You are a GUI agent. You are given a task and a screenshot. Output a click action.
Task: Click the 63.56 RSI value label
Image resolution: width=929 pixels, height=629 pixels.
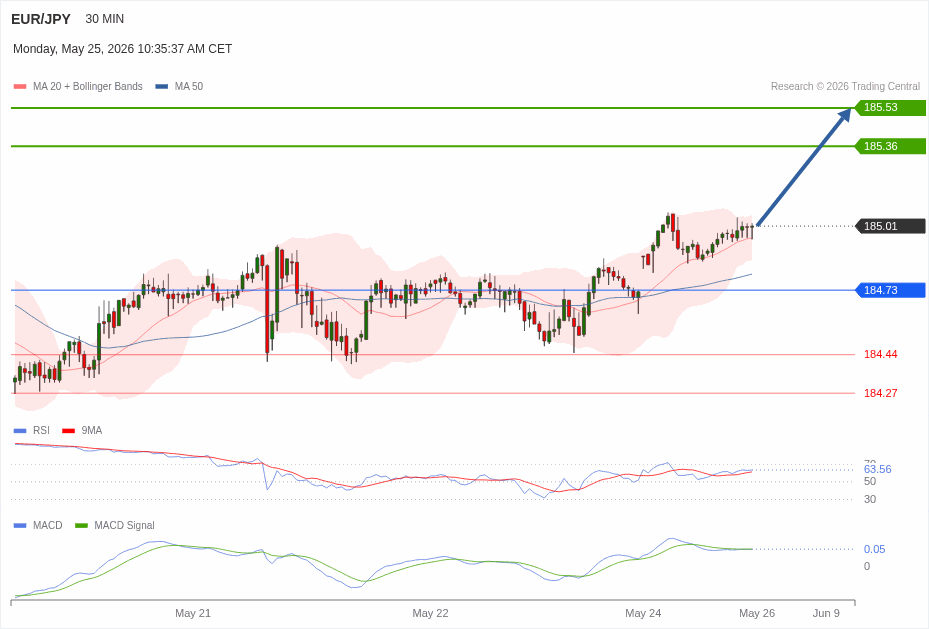[x=877, y=469]
